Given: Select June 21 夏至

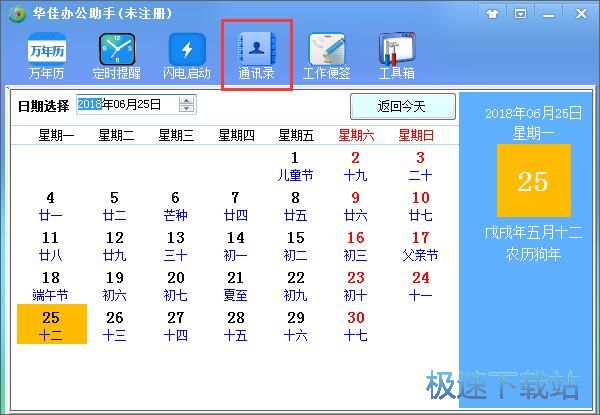Looking at the screenshot, I should point(235,286).
